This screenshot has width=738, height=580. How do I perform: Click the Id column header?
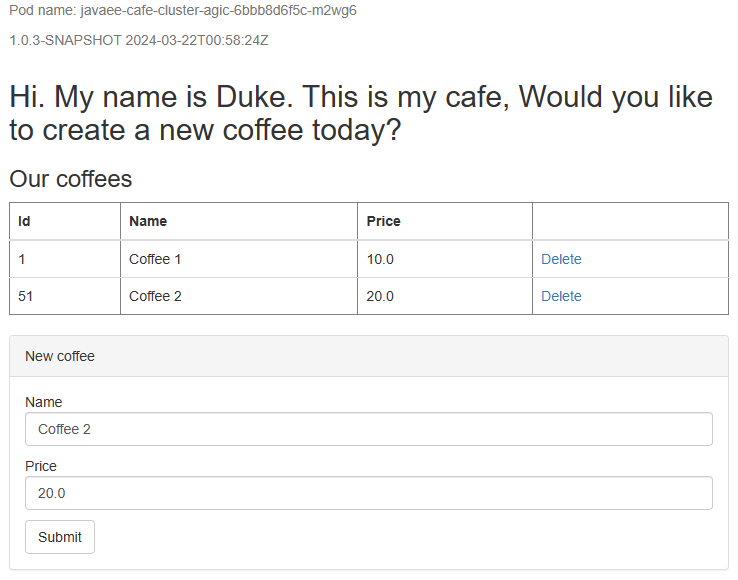[x=26, y=221]
